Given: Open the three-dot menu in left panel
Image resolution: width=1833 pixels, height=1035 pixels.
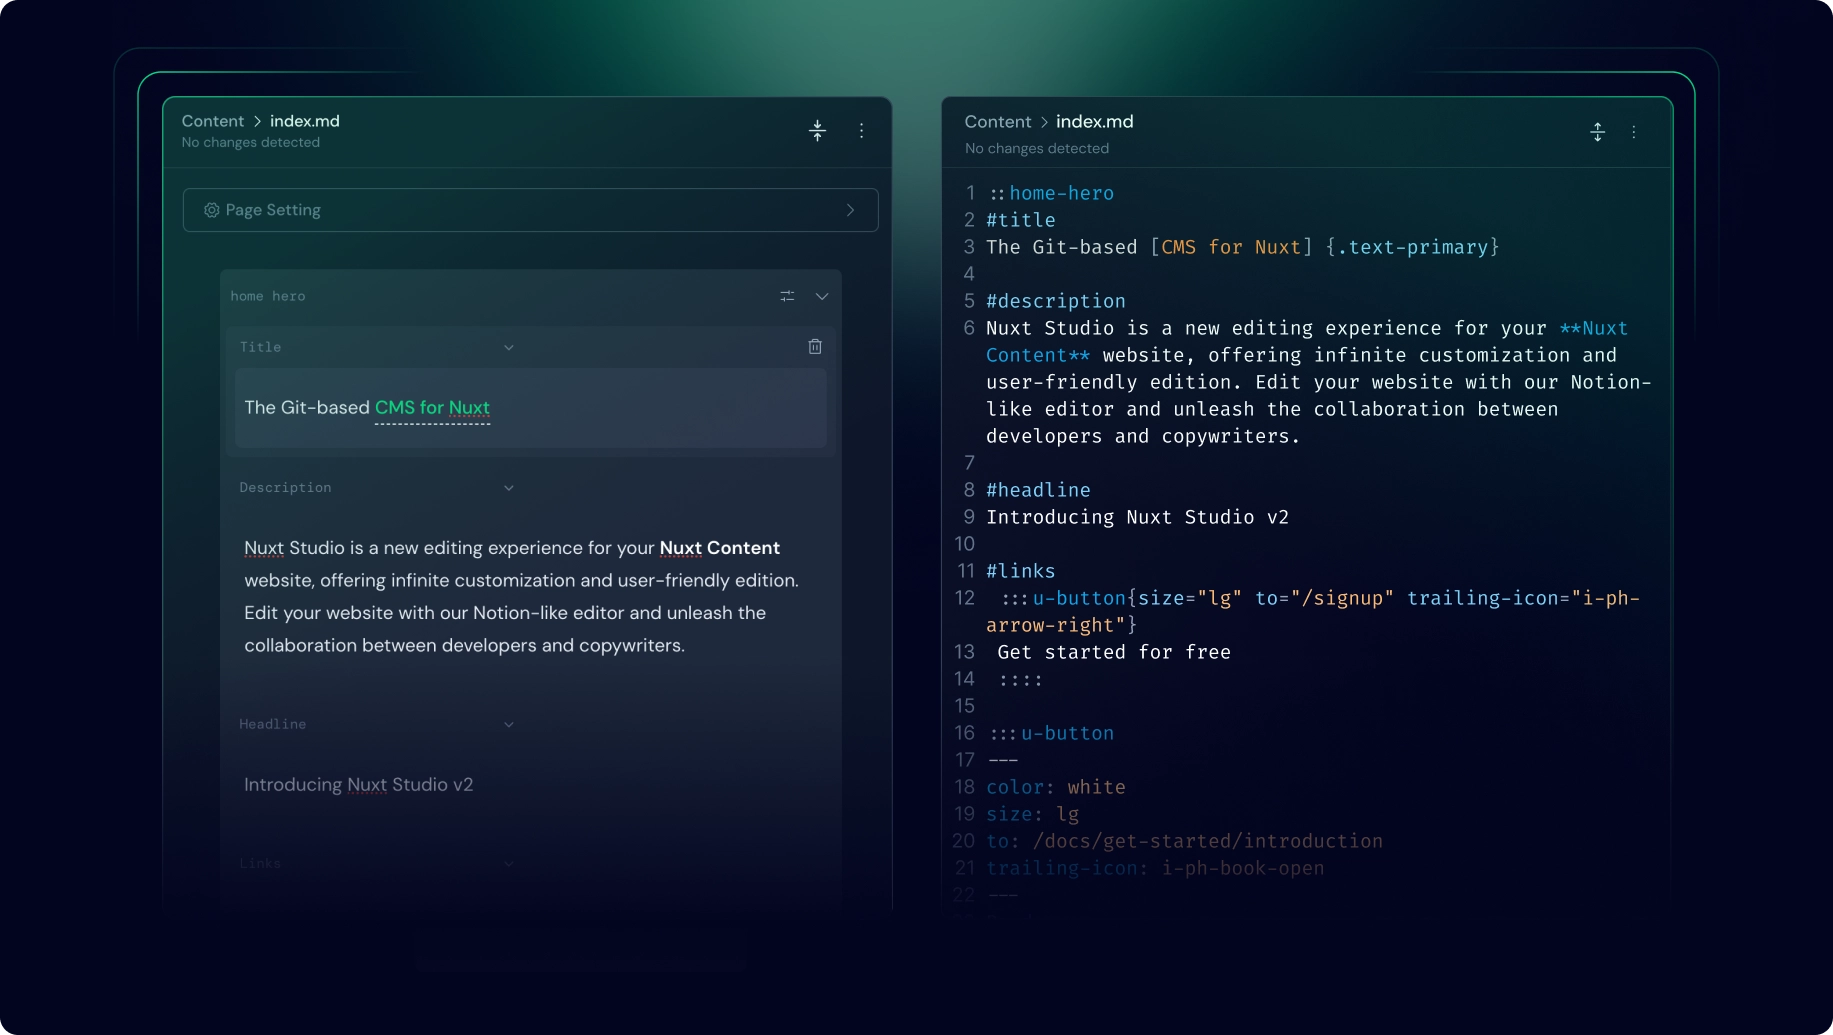Looking at the screenshot, I should point(861,131).
